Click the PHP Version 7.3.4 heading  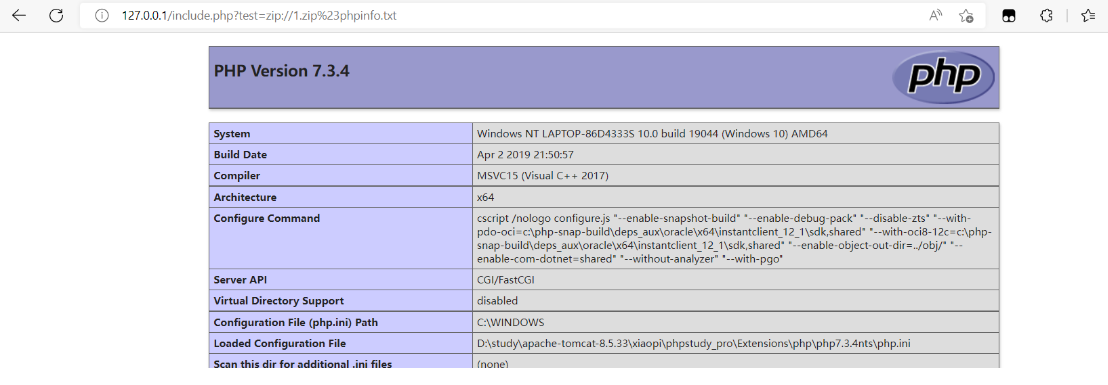coord(281,71)
